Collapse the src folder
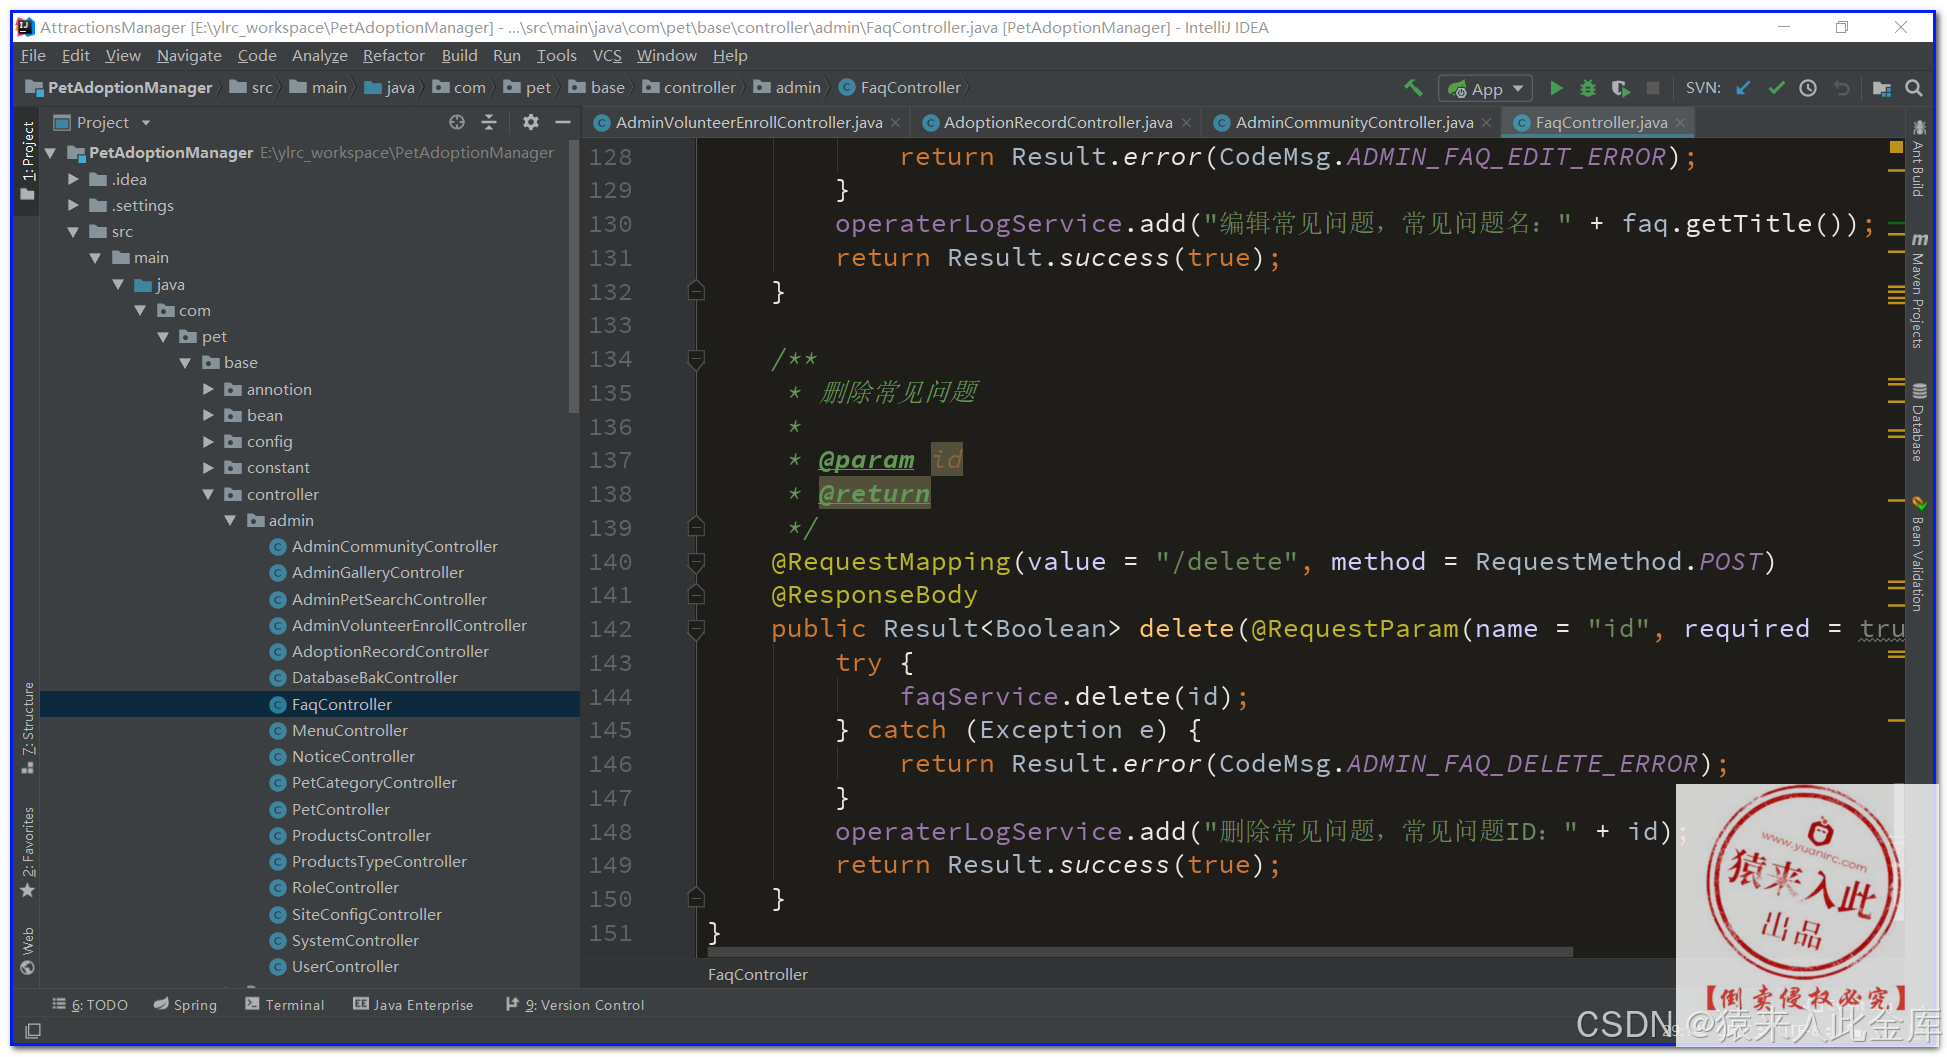Image resolution: width=1947 pixels, height=1057 pixels. click(73, 231)
